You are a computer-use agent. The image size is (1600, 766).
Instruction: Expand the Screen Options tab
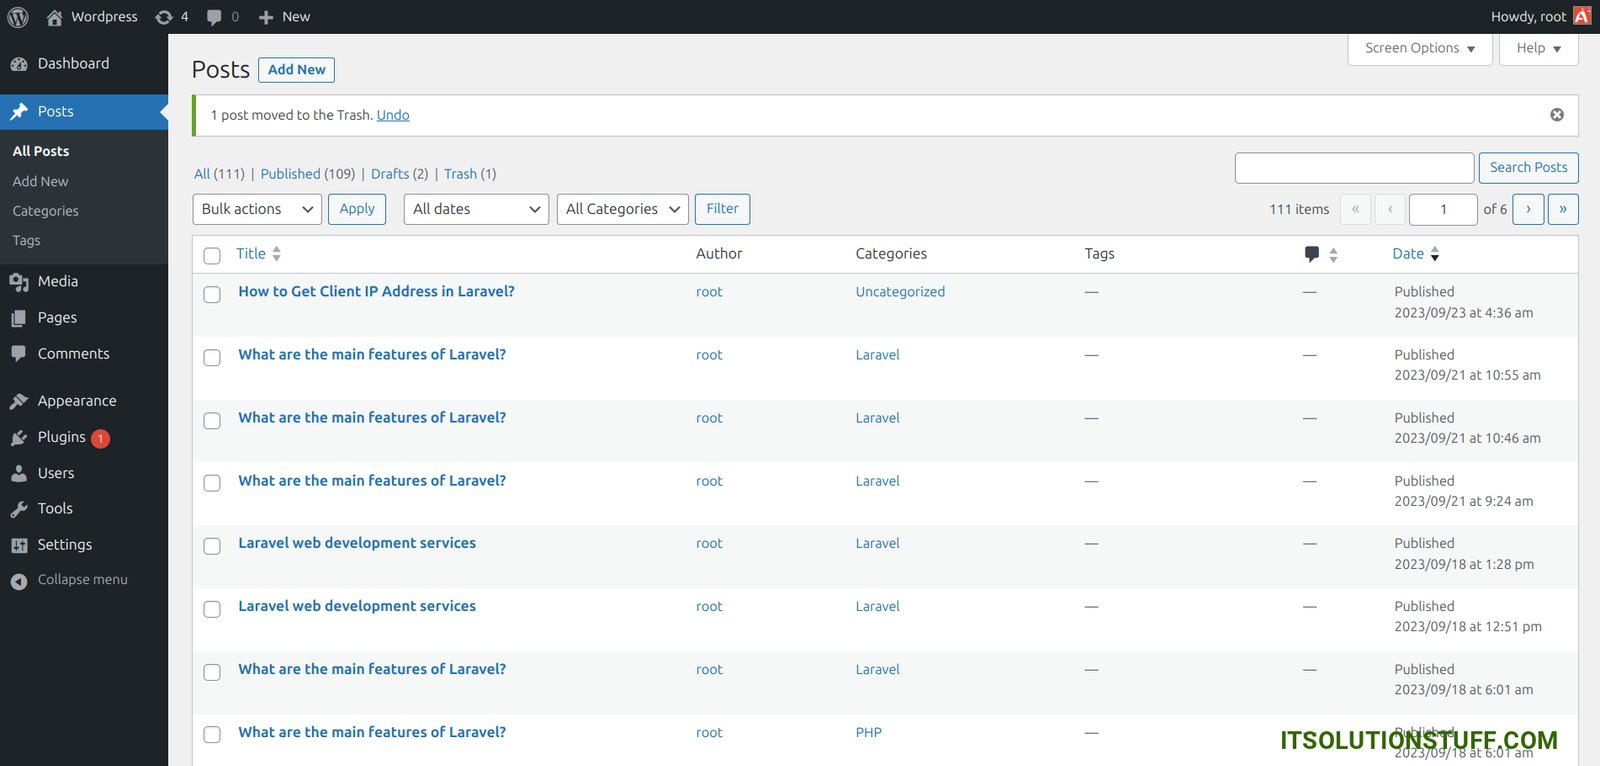coord(1419,48)
